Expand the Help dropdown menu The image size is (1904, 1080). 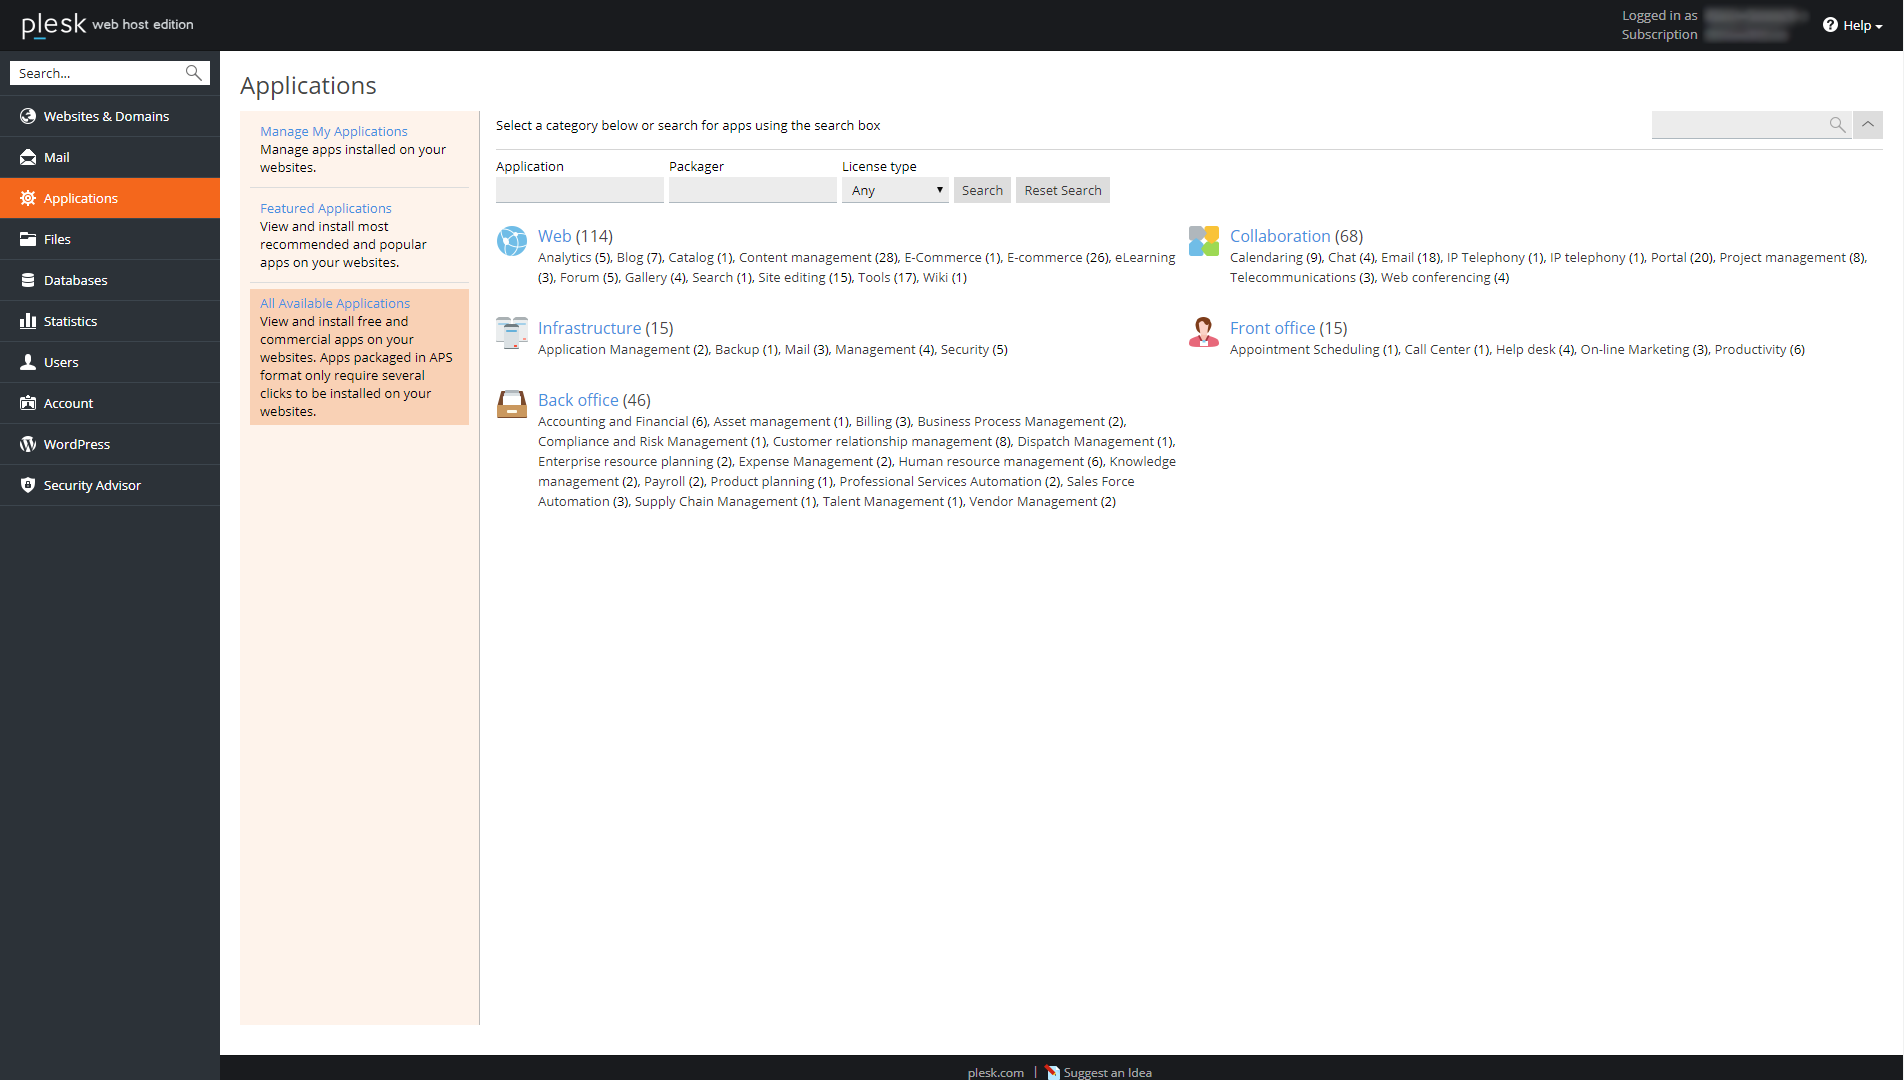(x=1853, y=25)
